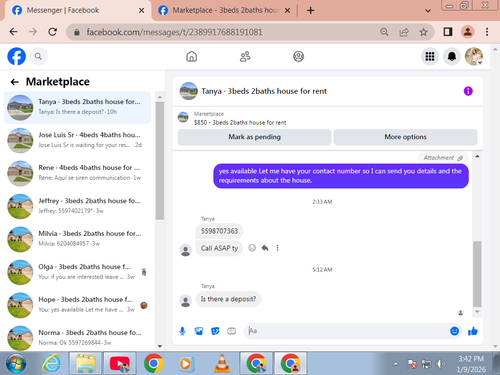Switch to the Marketplace 3beds 2baths tab
Image resolution: width=500 pixels, height=375 pixels.
225,10
